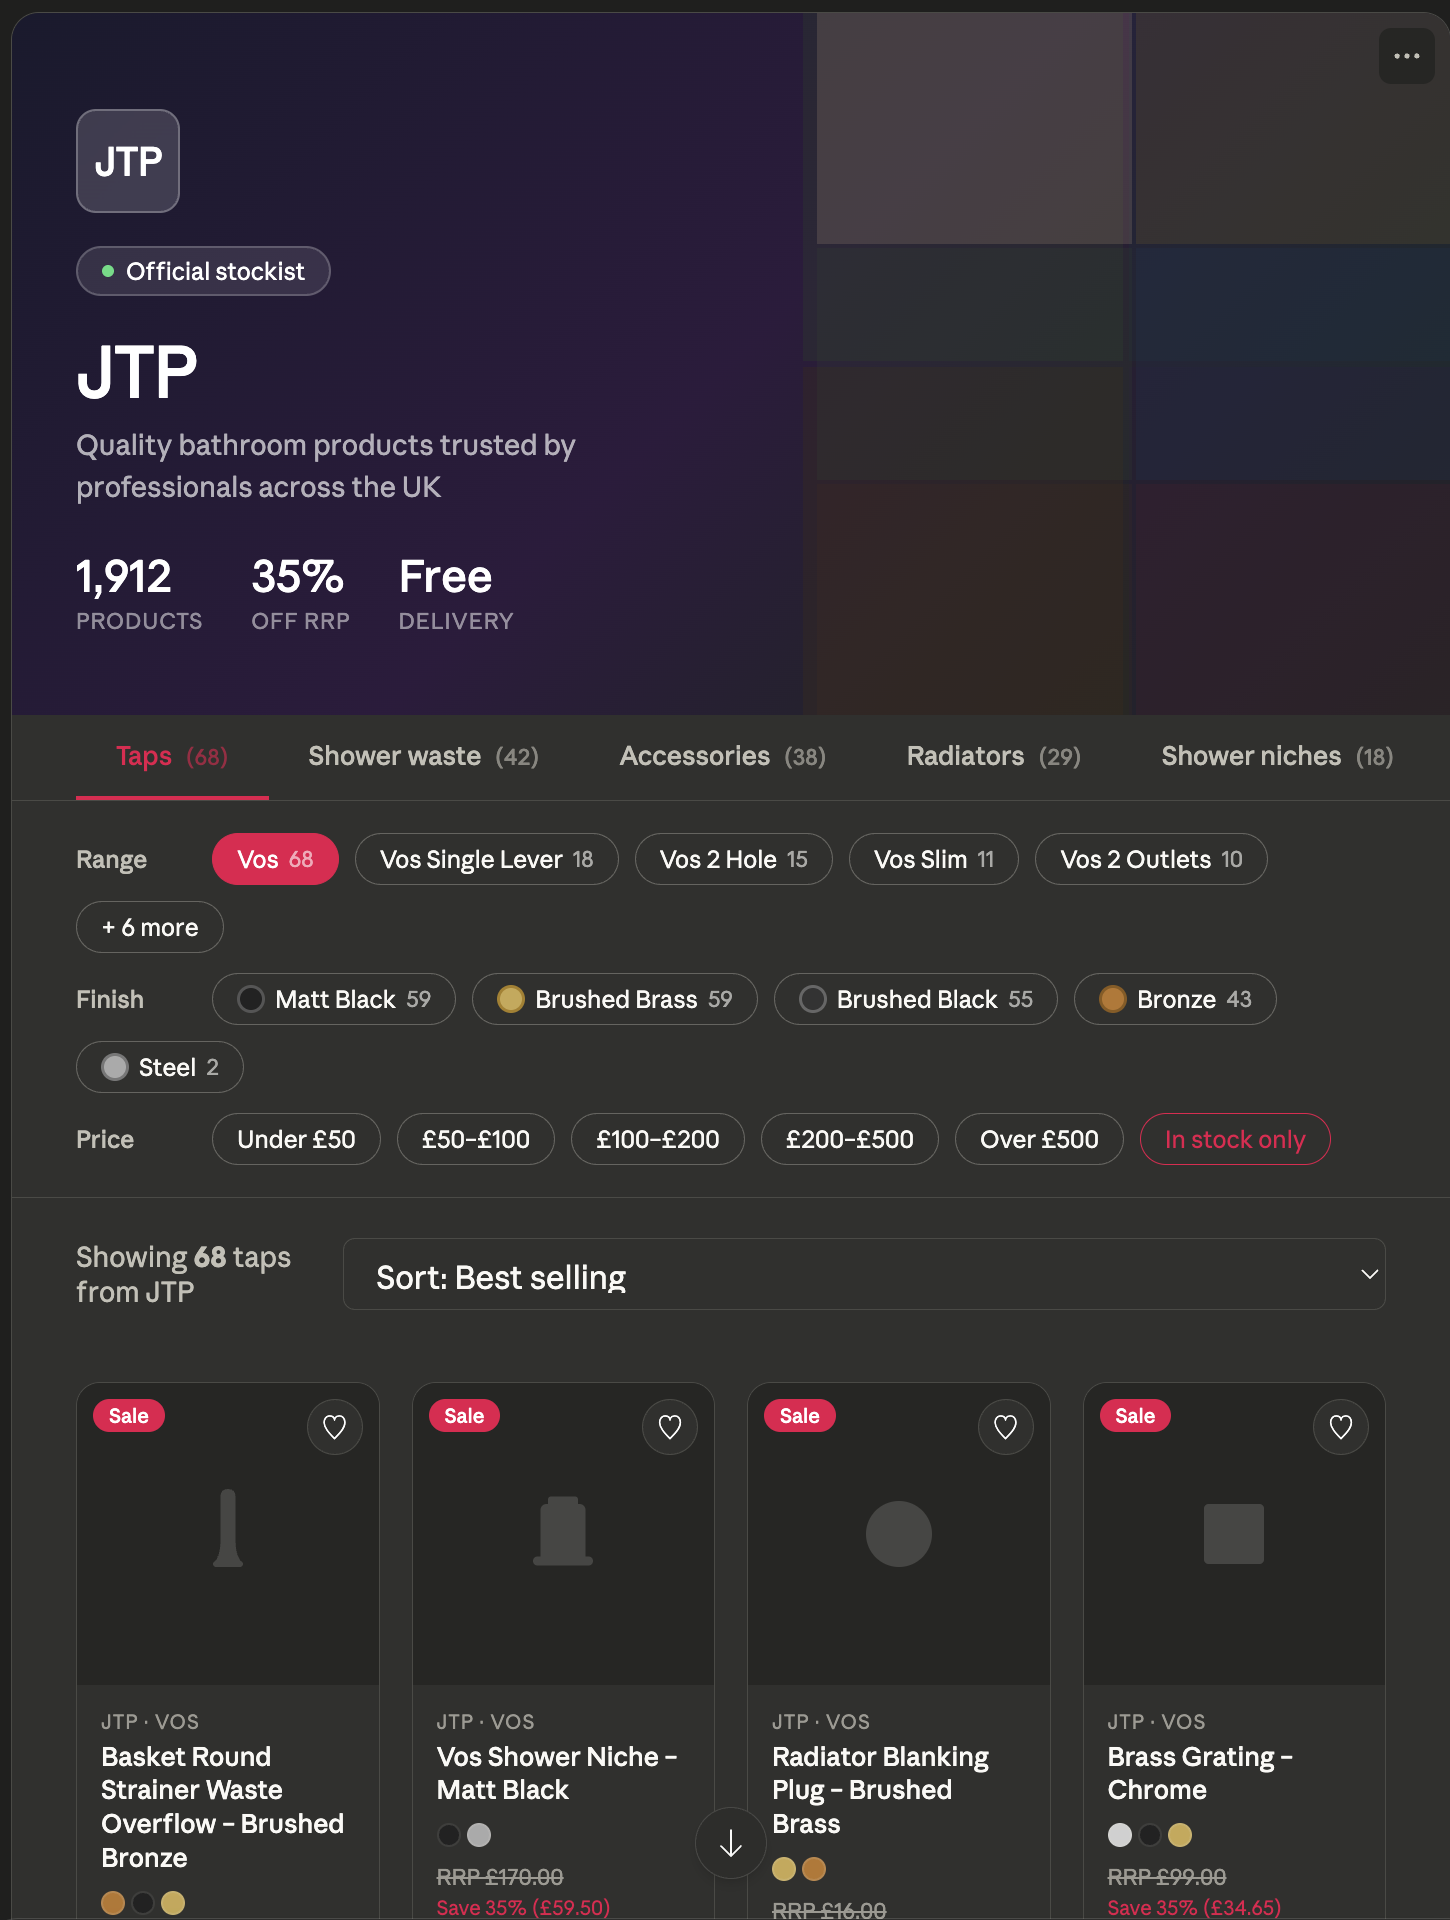Expand the + 6 more ranges

point(150,927)
